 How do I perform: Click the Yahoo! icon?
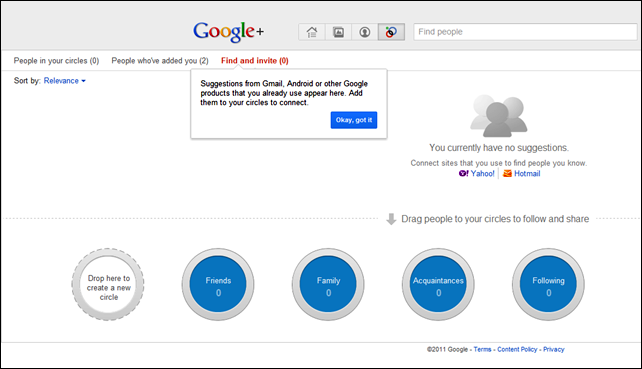click(463, 174)
